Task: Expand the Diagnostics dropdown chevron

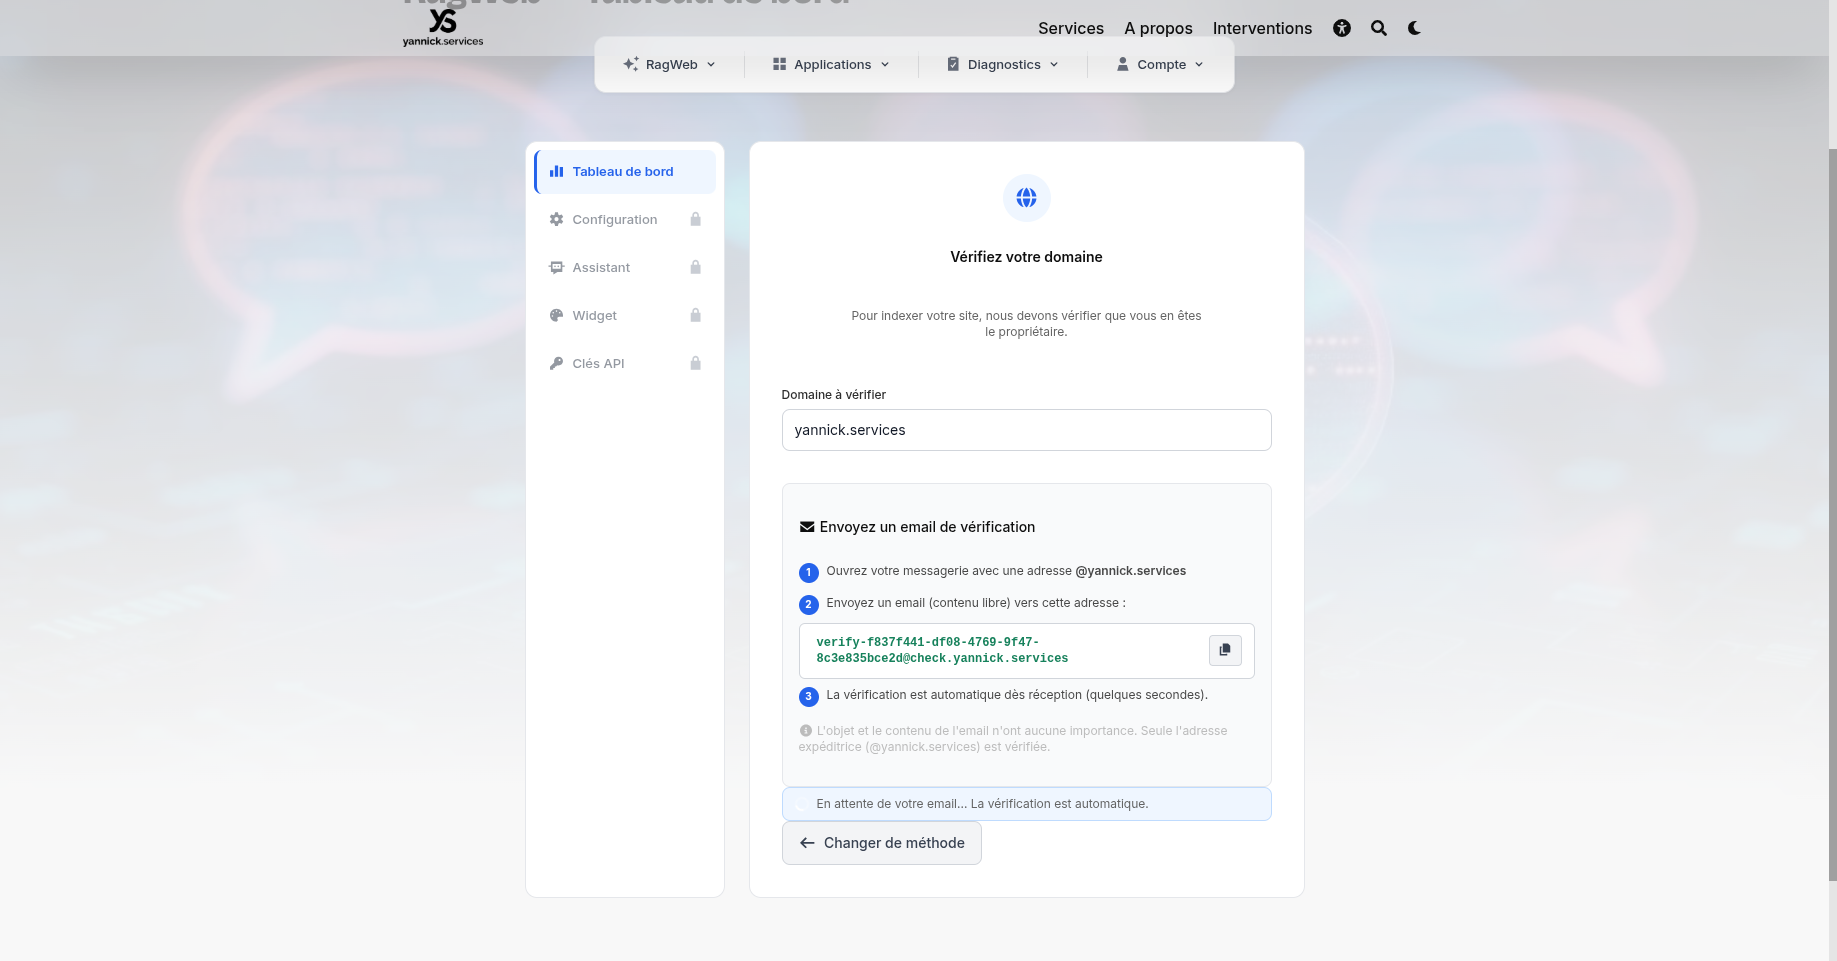Action: 1054,65
